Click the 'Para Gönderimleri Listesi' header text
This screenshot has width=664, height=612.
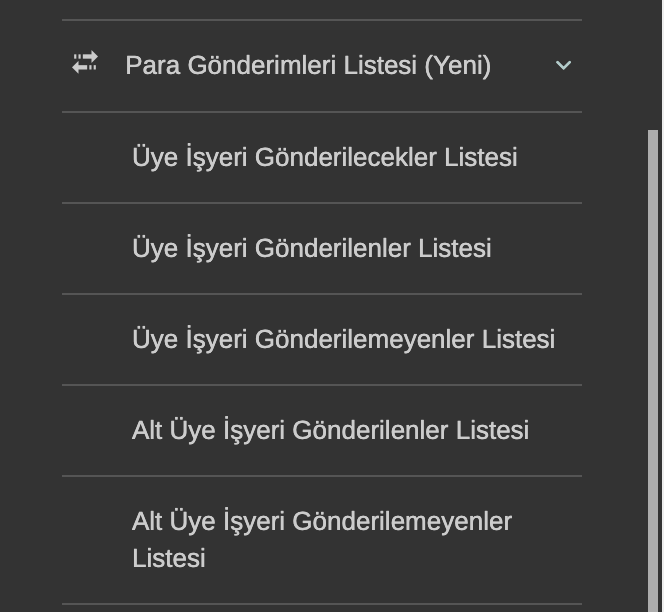pyautogui.click(x=308, y=66)
